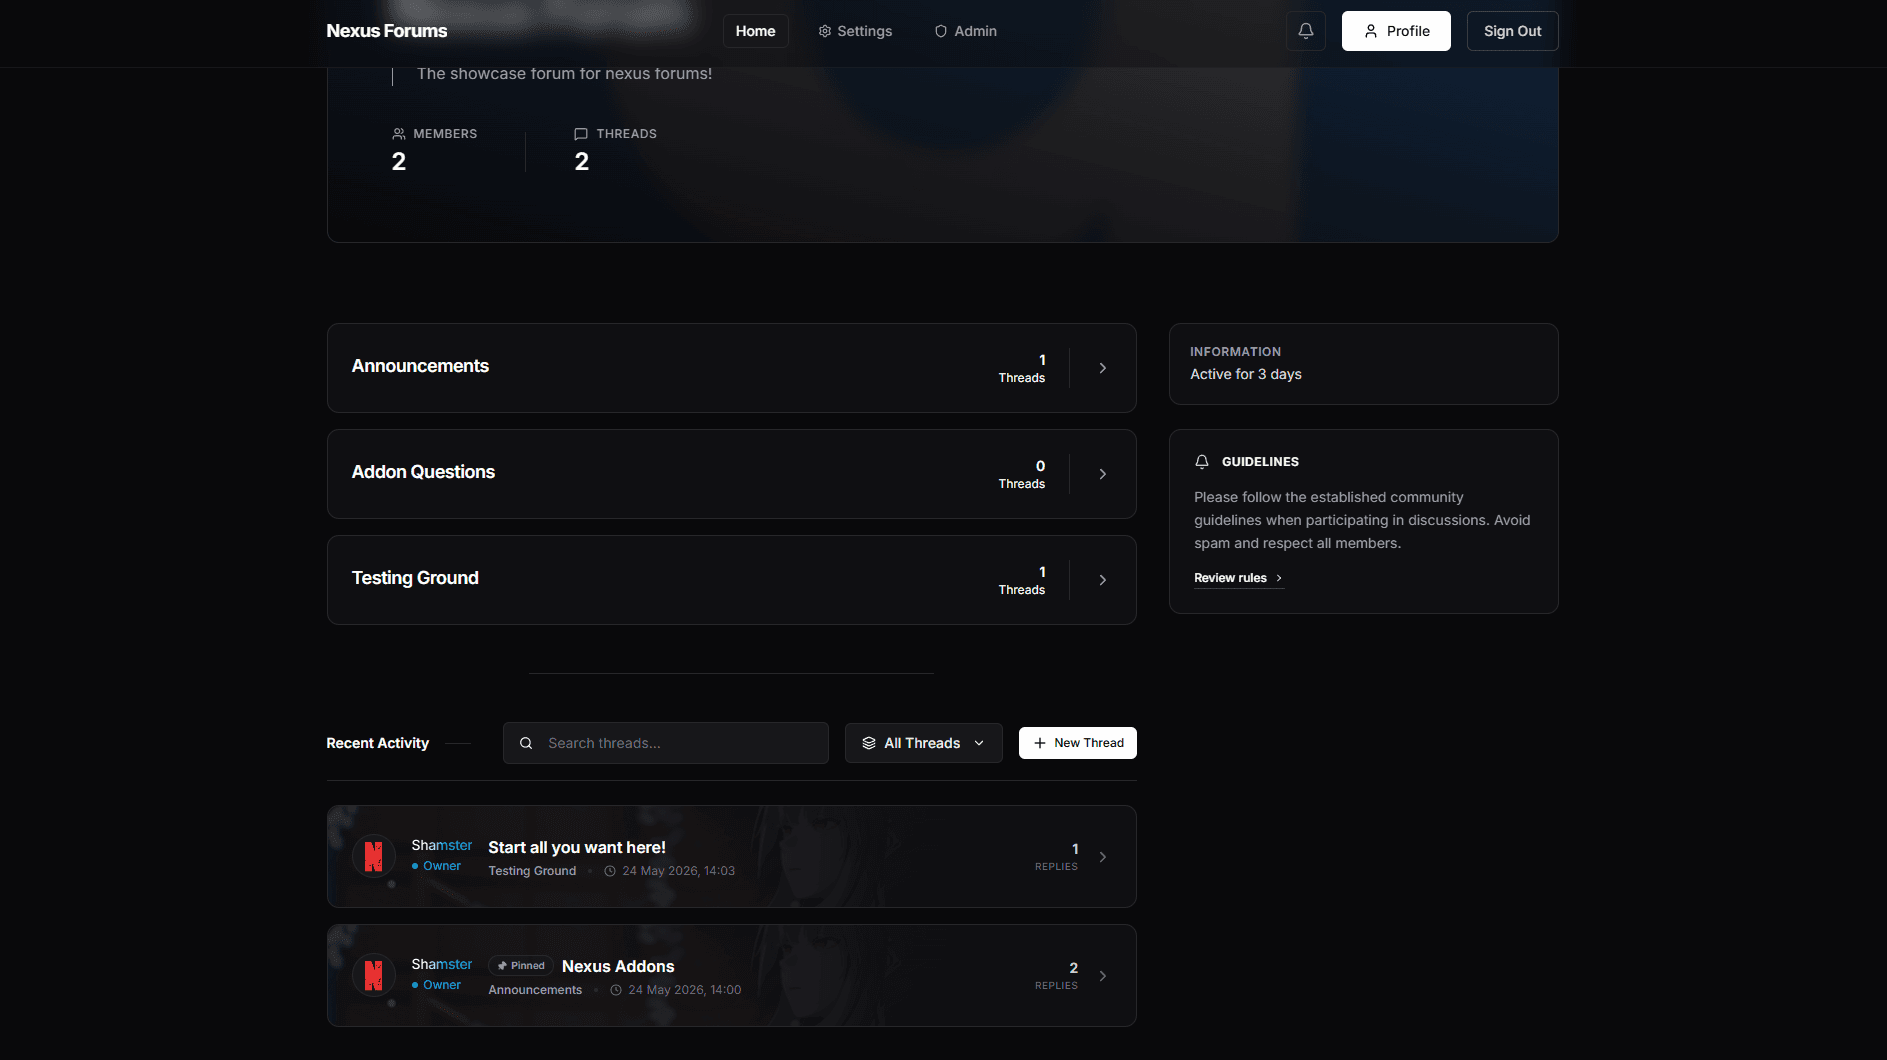Open the Testing Ground category
Image resolution: width=1887 pixels, height=1060 pixels.
tap(731, 580)
